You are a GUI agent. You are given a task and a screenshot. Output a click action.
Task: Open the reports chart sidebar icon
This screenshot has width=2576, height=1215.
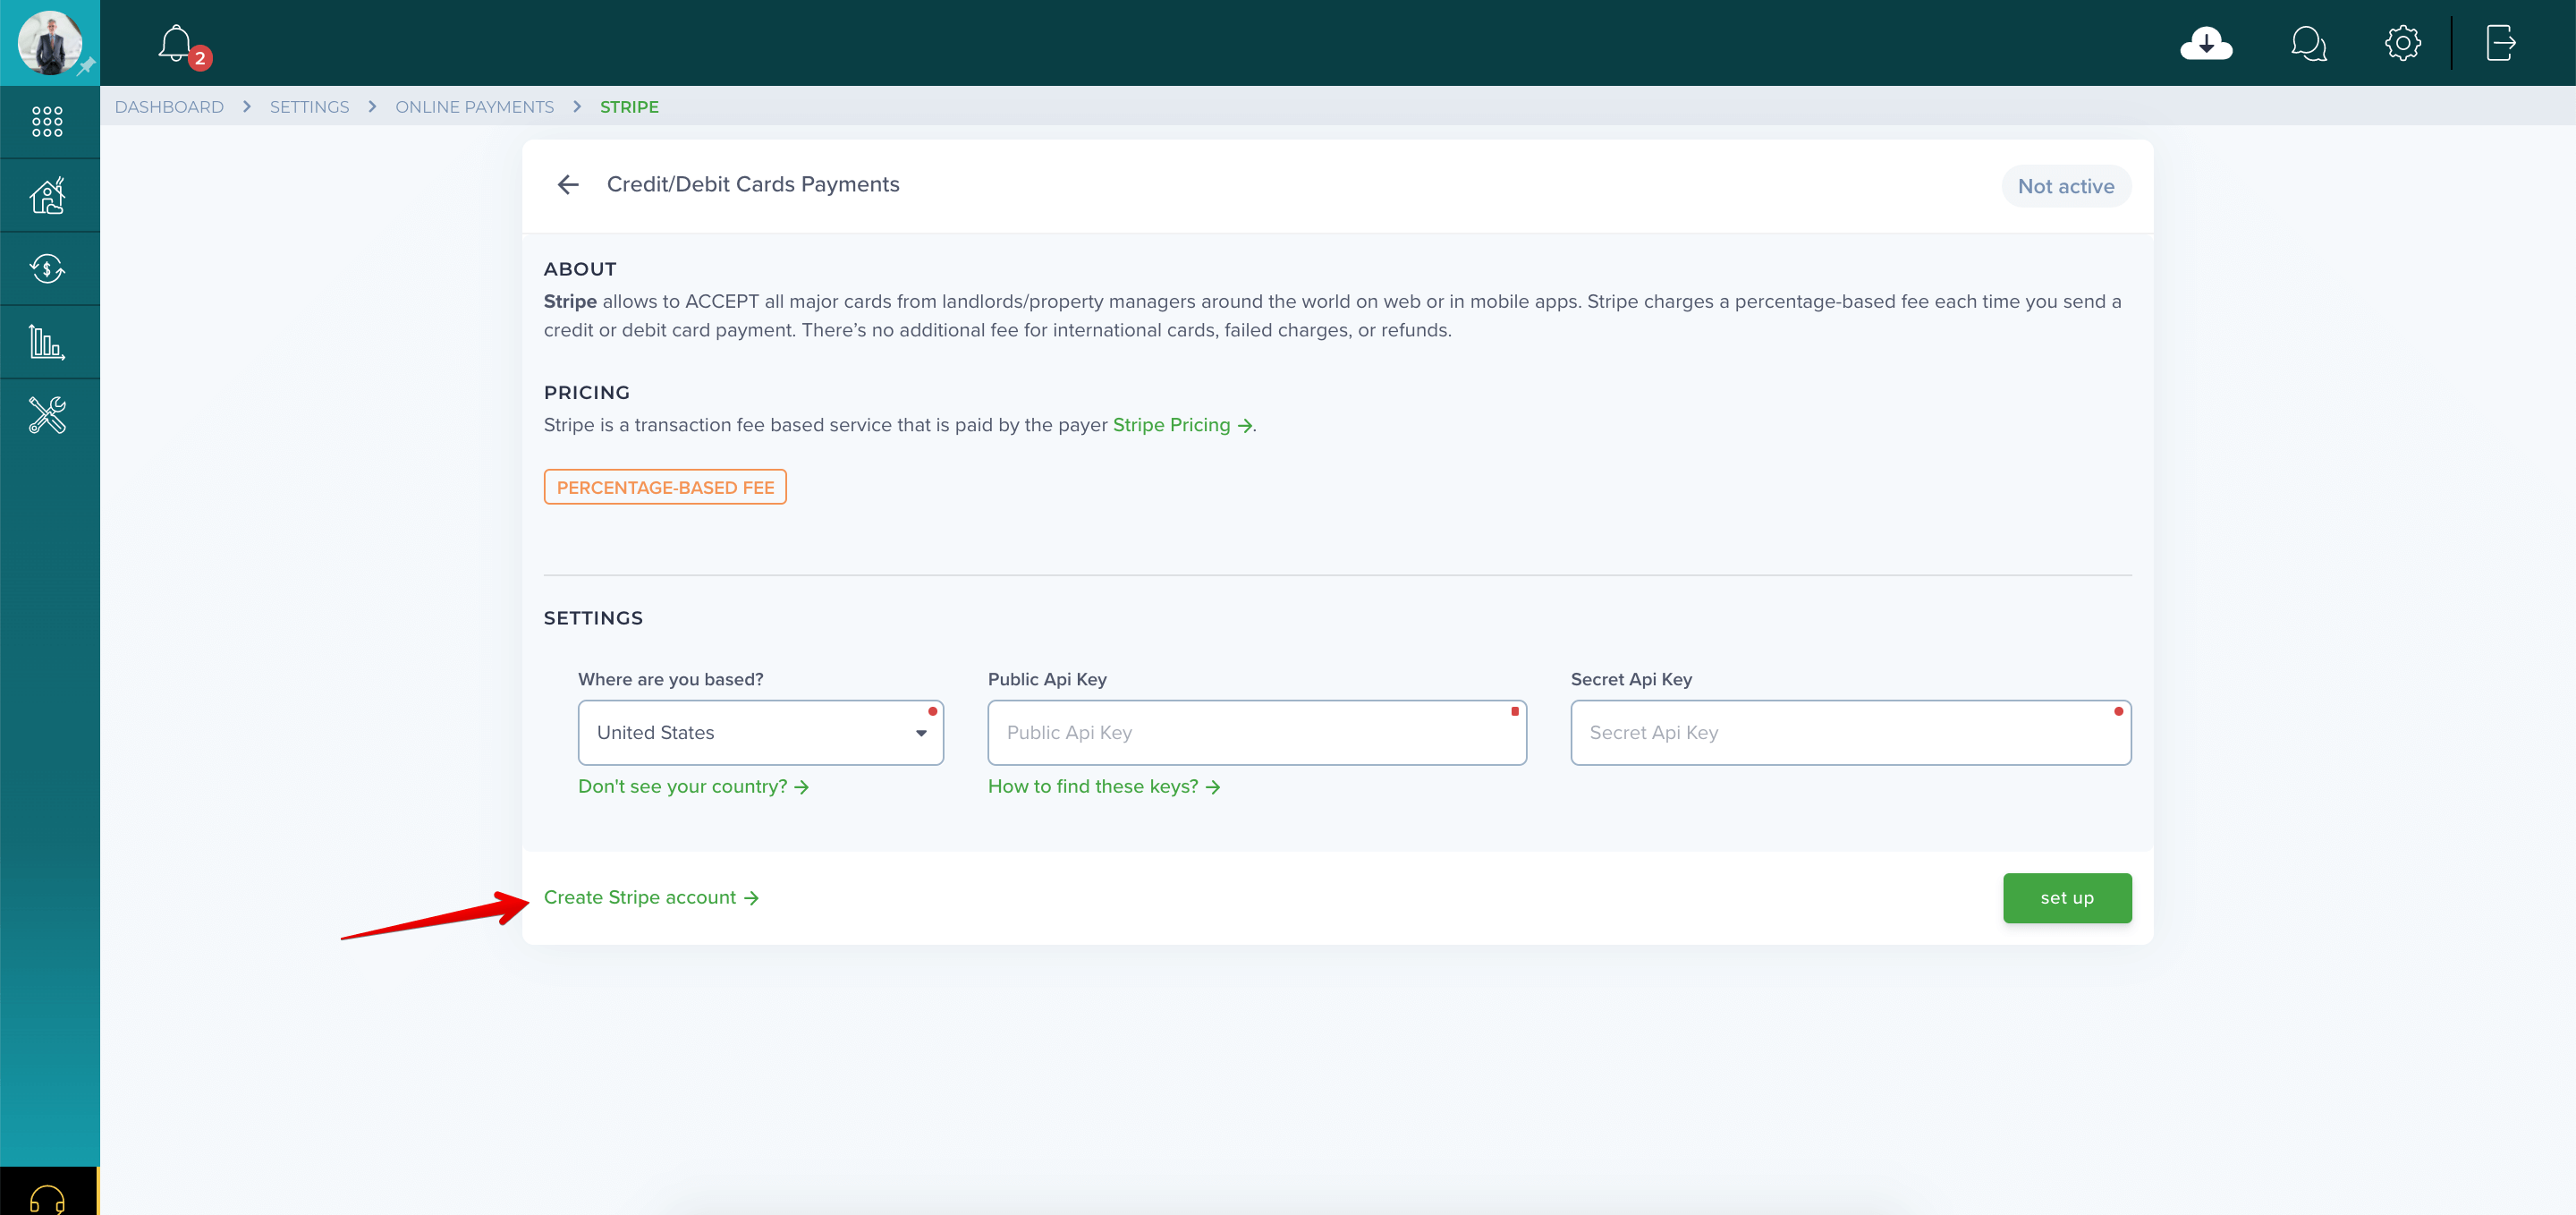click(47, 342)
